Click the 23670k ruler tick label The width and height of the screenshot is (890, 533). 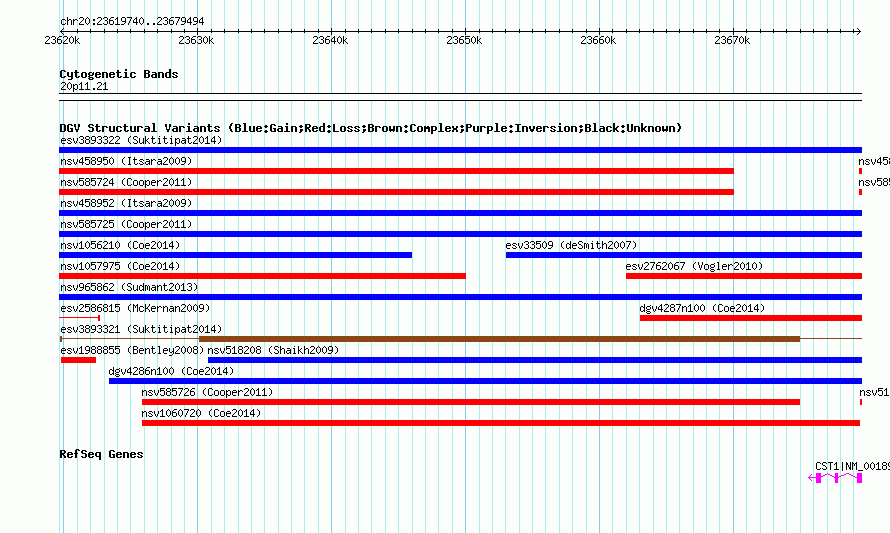pyautogui.click(x=732, y=40)
